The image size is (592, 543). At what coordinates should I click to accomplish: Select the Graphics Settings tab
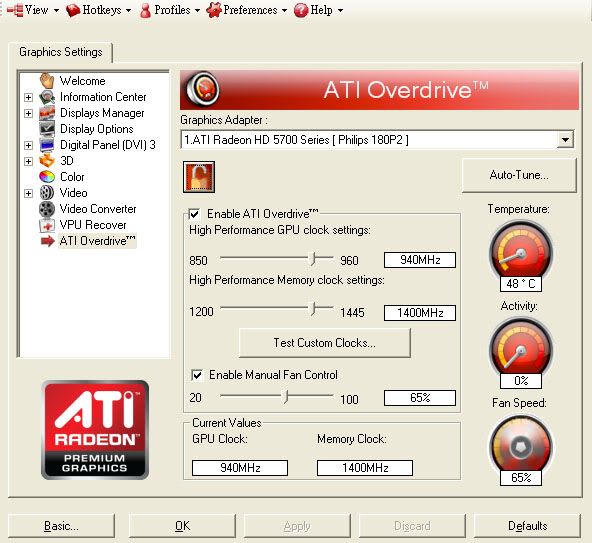click(x=60, y=52)
